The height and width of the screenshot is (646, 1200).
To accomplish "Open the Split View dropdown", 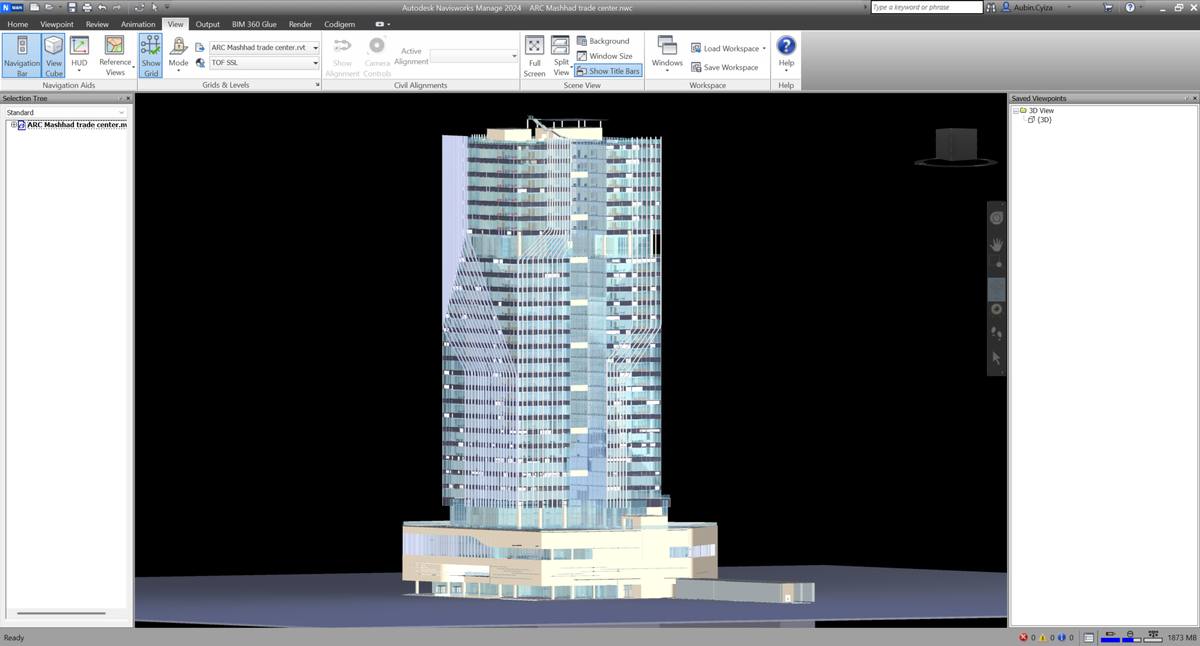I will point(561,56).
